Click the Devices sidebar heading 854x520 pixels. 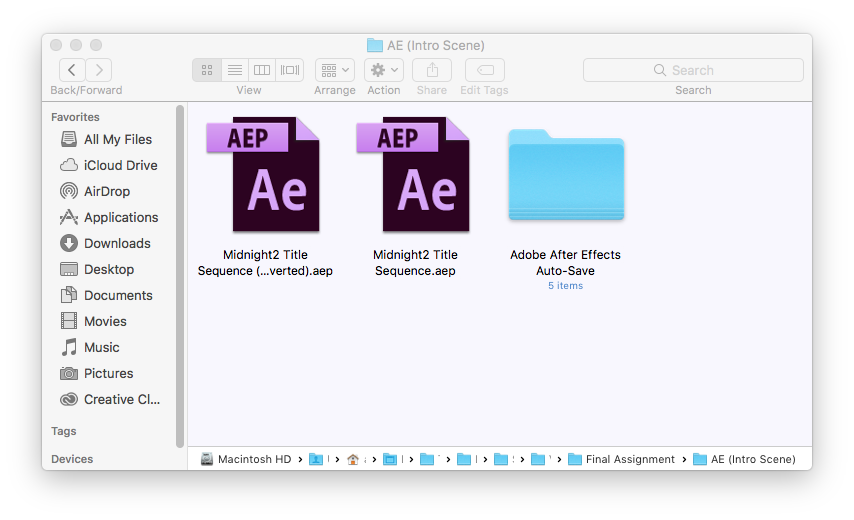[72, 459]
